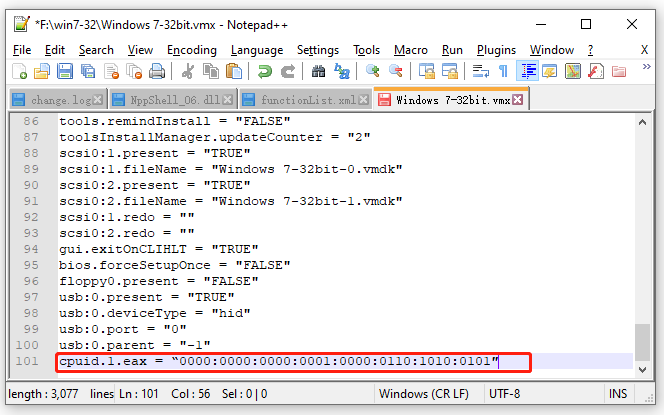
Task: Expand hidden toolbar items with the chevron
Action: pyautogui.click(x=646, y=66)
